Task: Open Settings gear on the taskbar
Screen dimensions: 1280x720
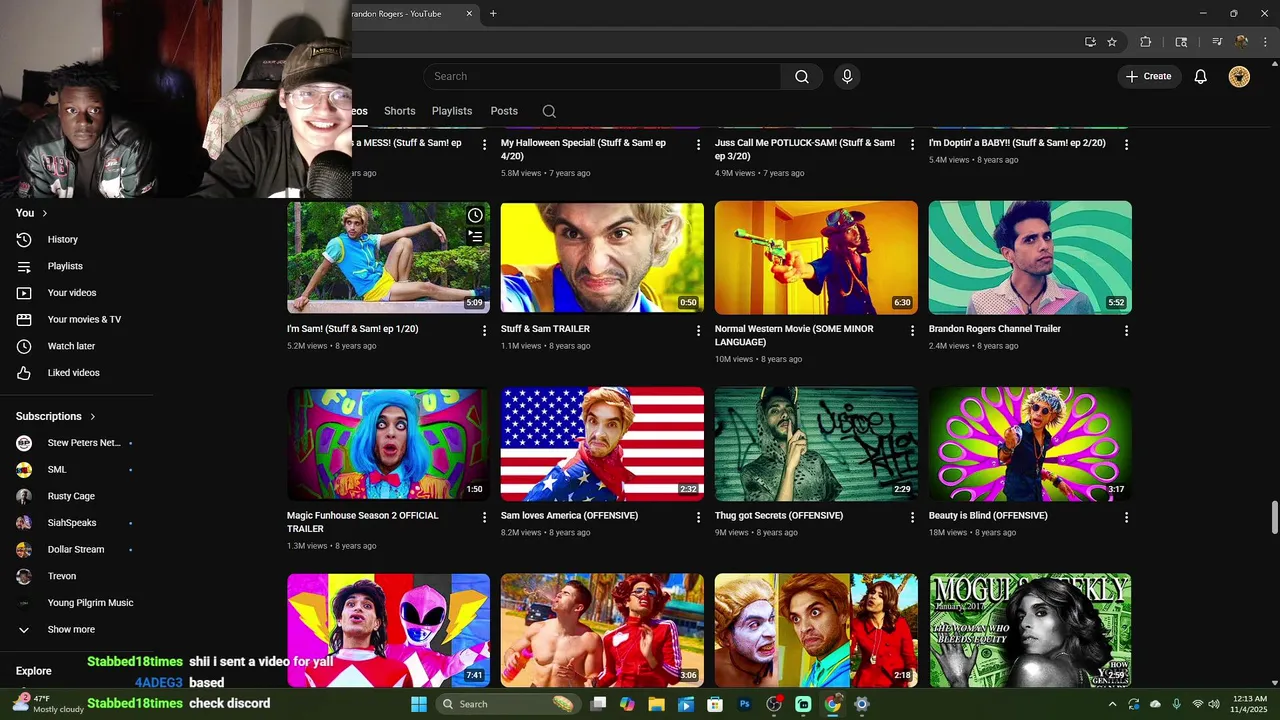Action: click(x=862, y=704)
